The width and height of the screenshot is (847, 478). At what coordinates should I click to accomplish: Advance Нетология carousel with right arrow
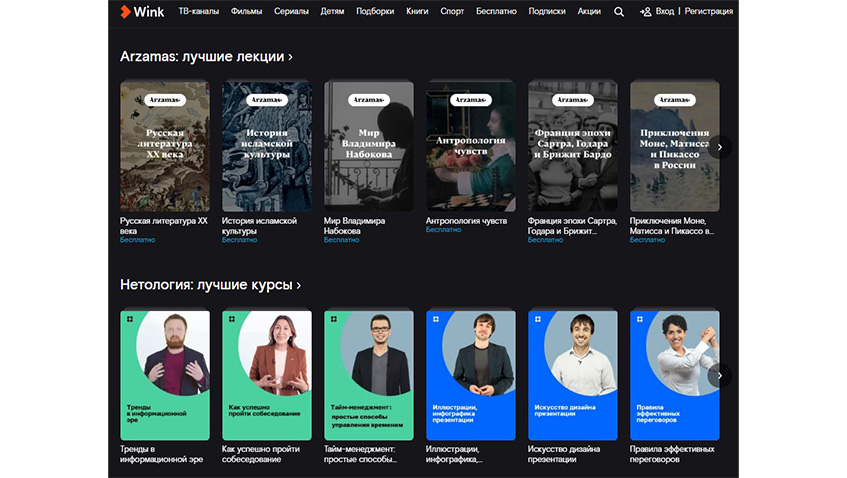click(x=720, y=375)
